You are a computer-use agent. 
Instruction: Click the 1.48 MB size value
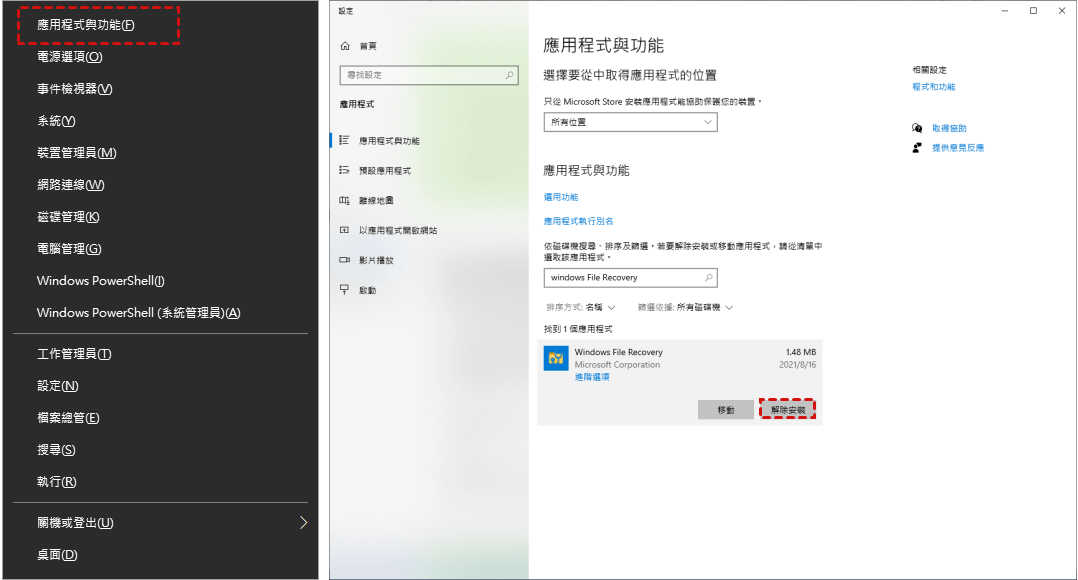point(801,352)
